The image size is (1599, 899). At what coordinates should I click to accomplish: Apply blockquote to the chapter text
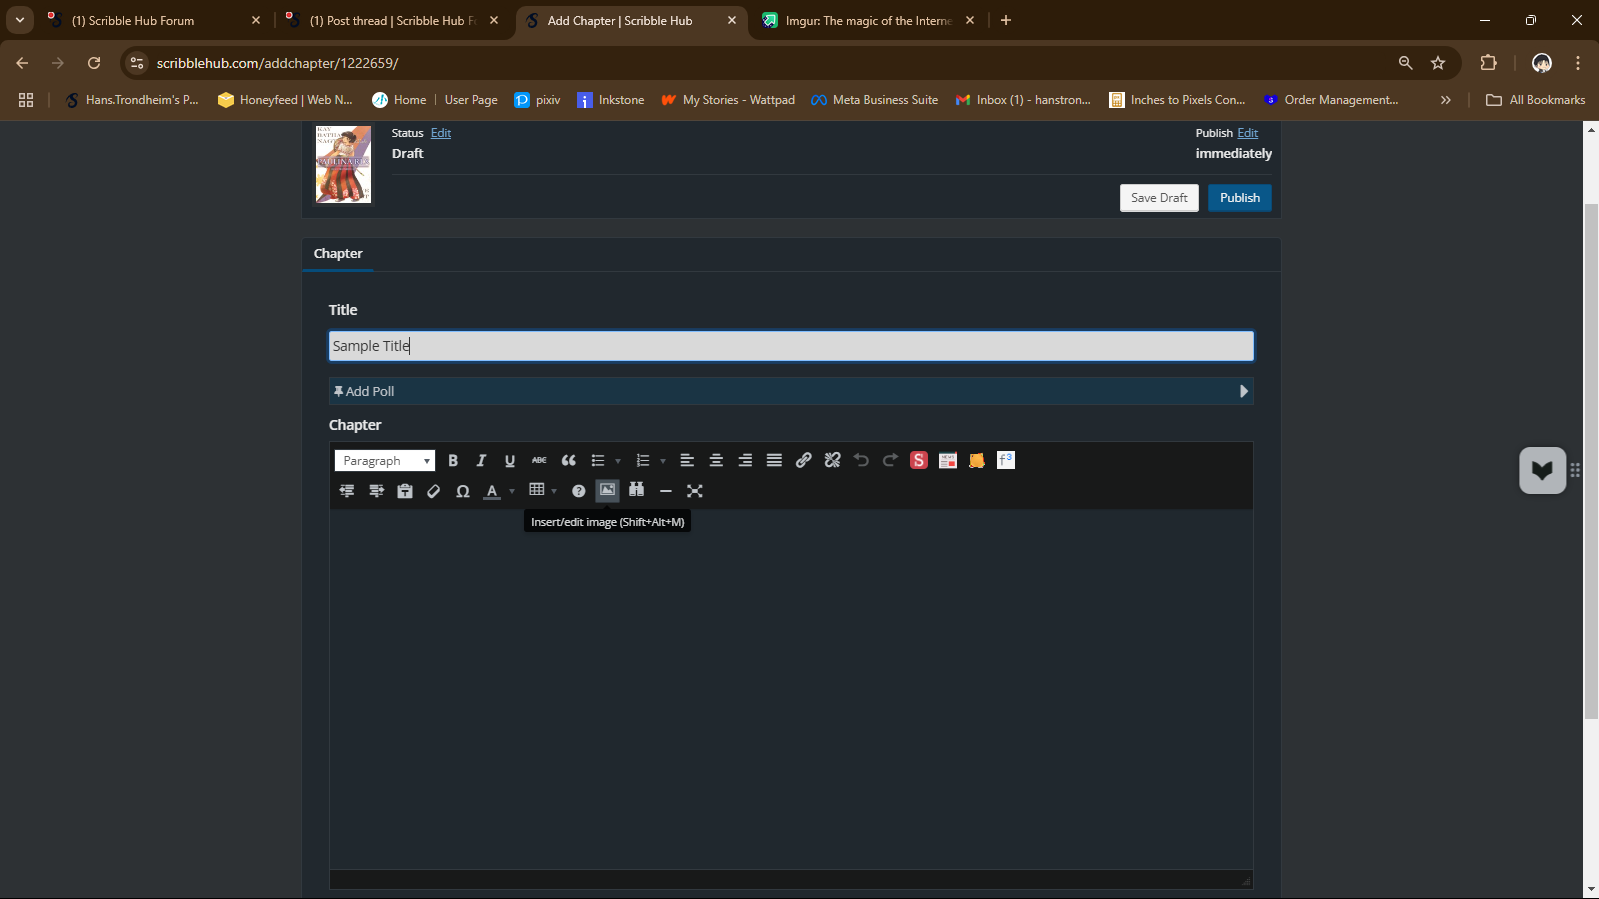coord(568,461)
